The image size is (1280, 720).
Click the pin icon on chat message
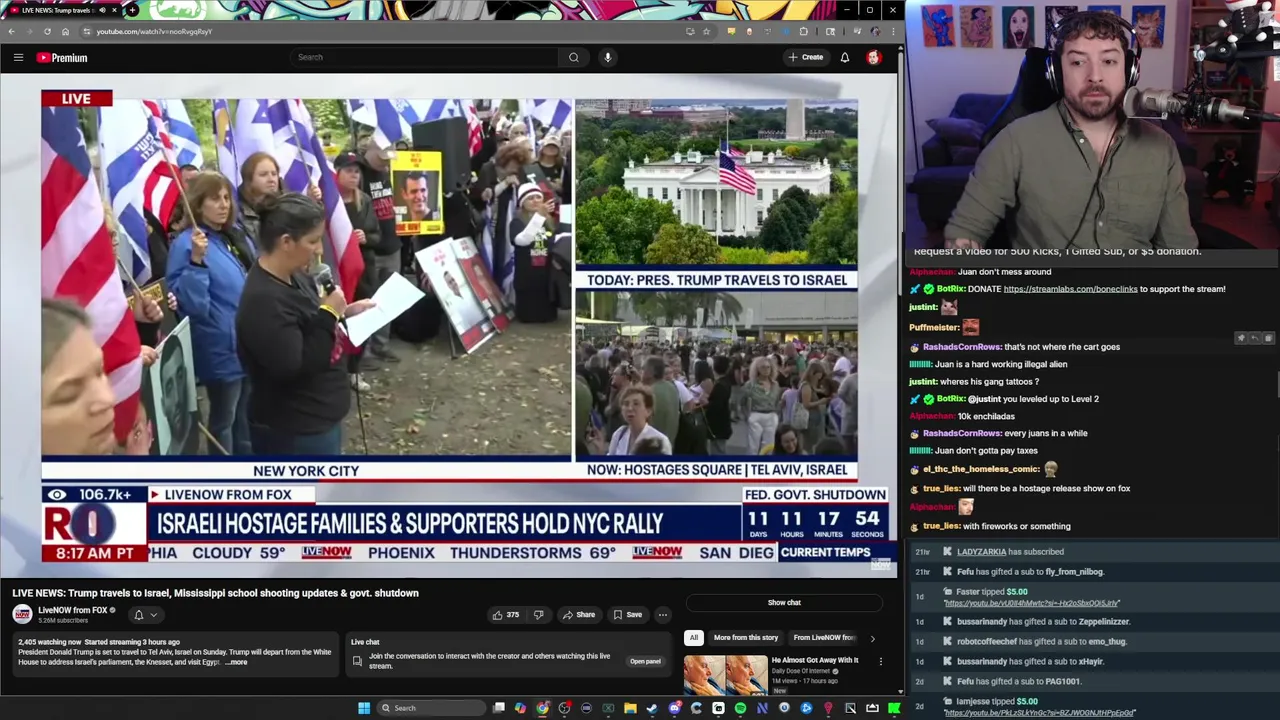click(x=1241, y=338)
